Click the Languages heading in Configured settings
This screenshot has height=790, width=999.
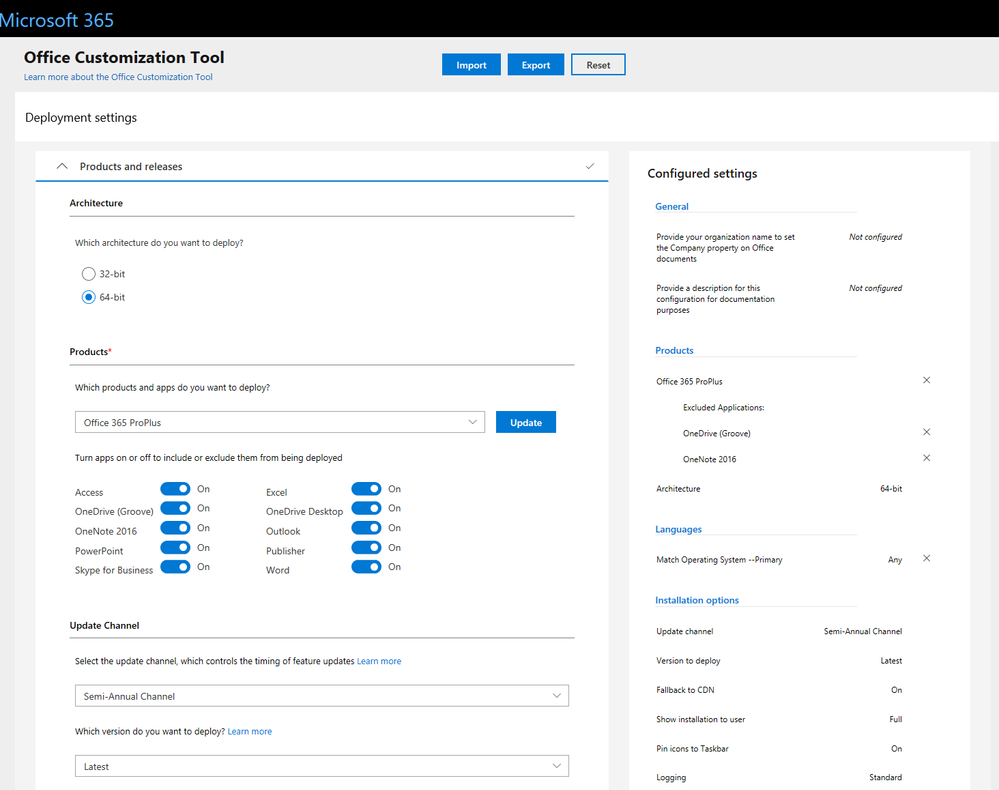pos(679,529)
